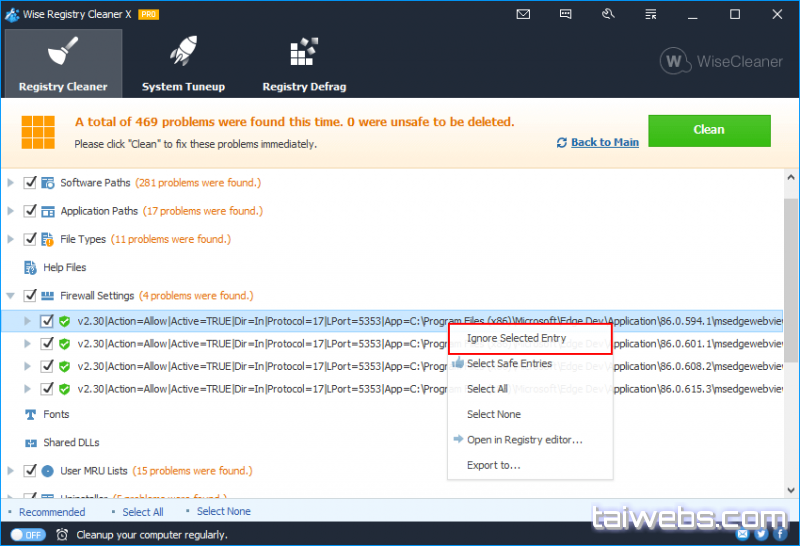Click the Back to Main link

coord(604,142)
